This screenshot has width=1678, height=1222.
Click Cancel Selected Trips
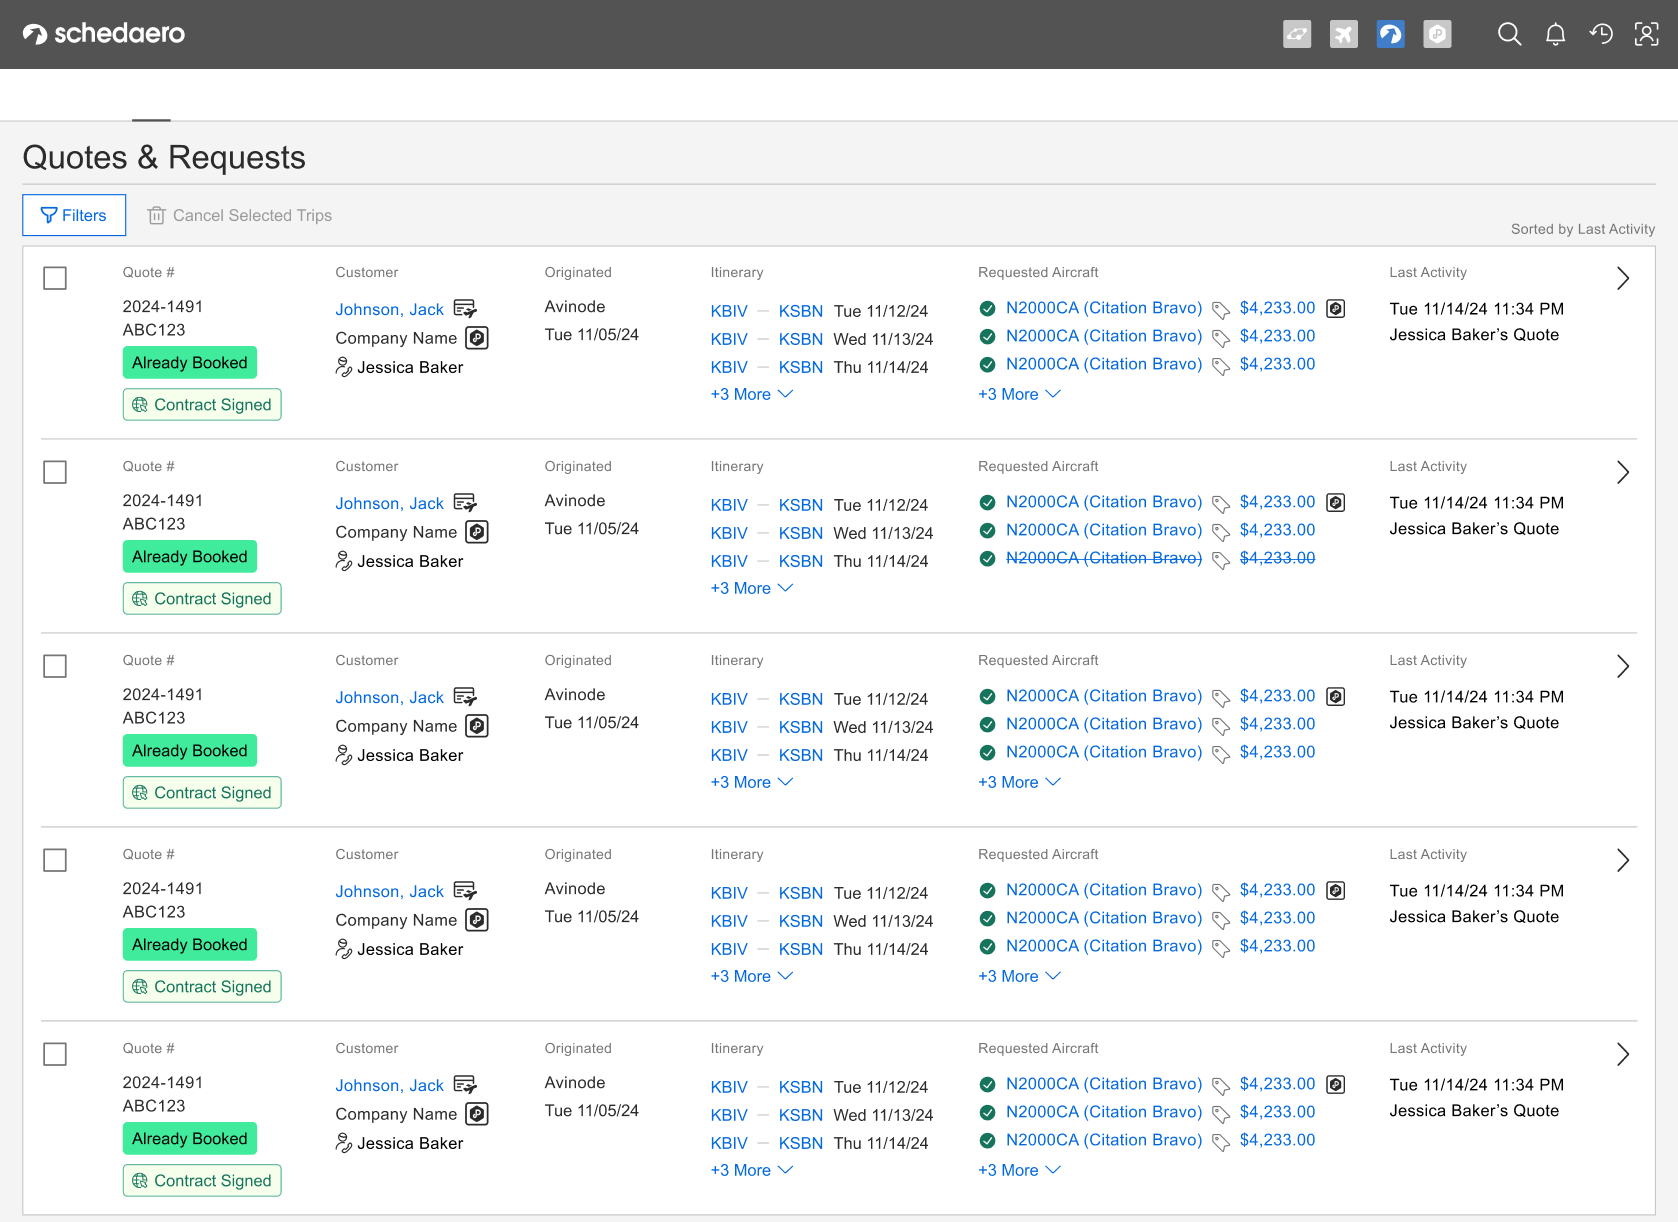(240, 215)
